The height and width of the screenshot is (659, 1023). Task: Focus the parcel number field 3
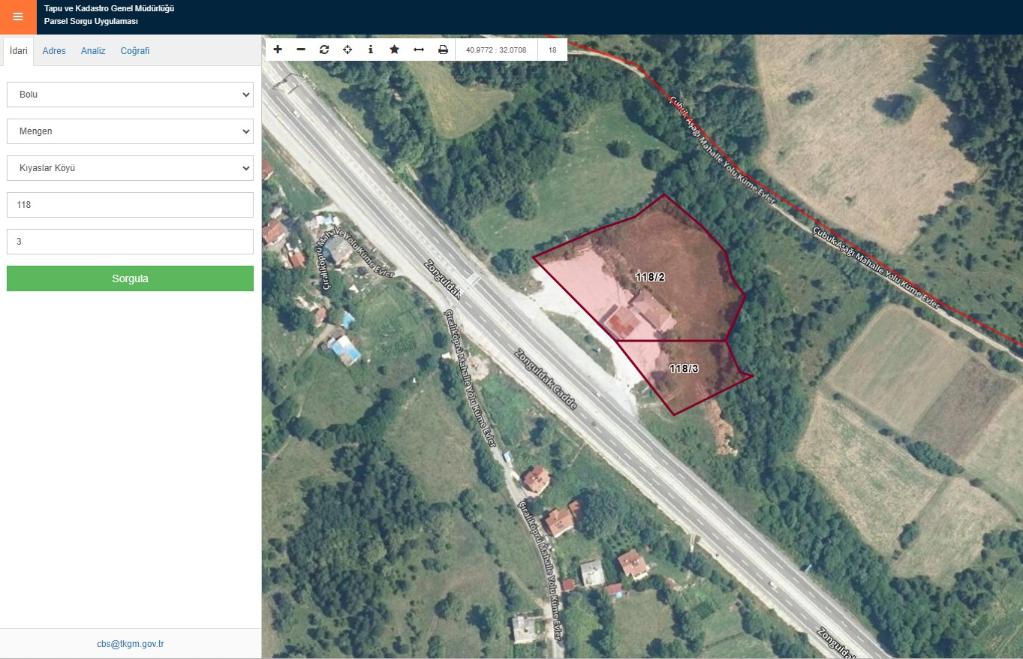pyautogui.click(x=130, y=241)
